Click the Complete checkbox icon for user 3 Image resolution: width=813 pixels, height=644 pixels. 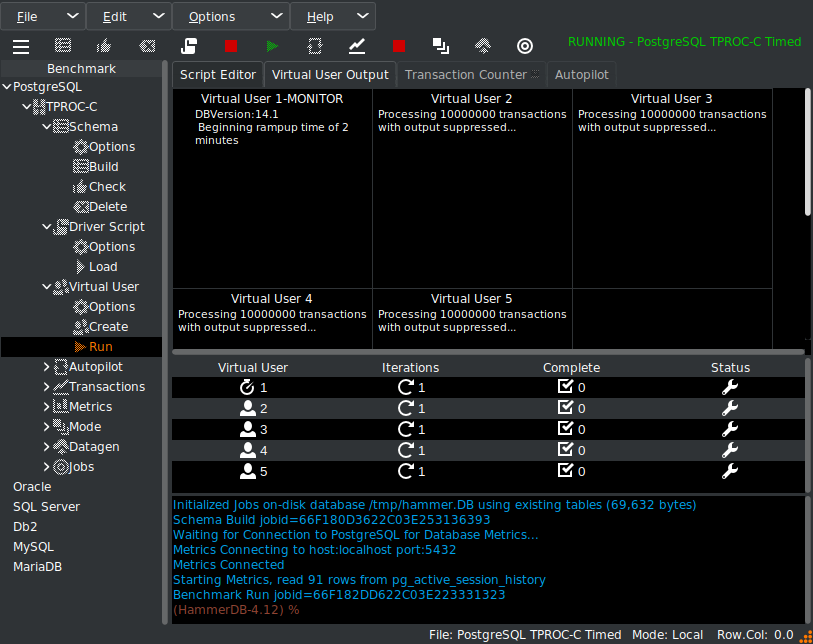pyautogui.click(x=565, y=429)
